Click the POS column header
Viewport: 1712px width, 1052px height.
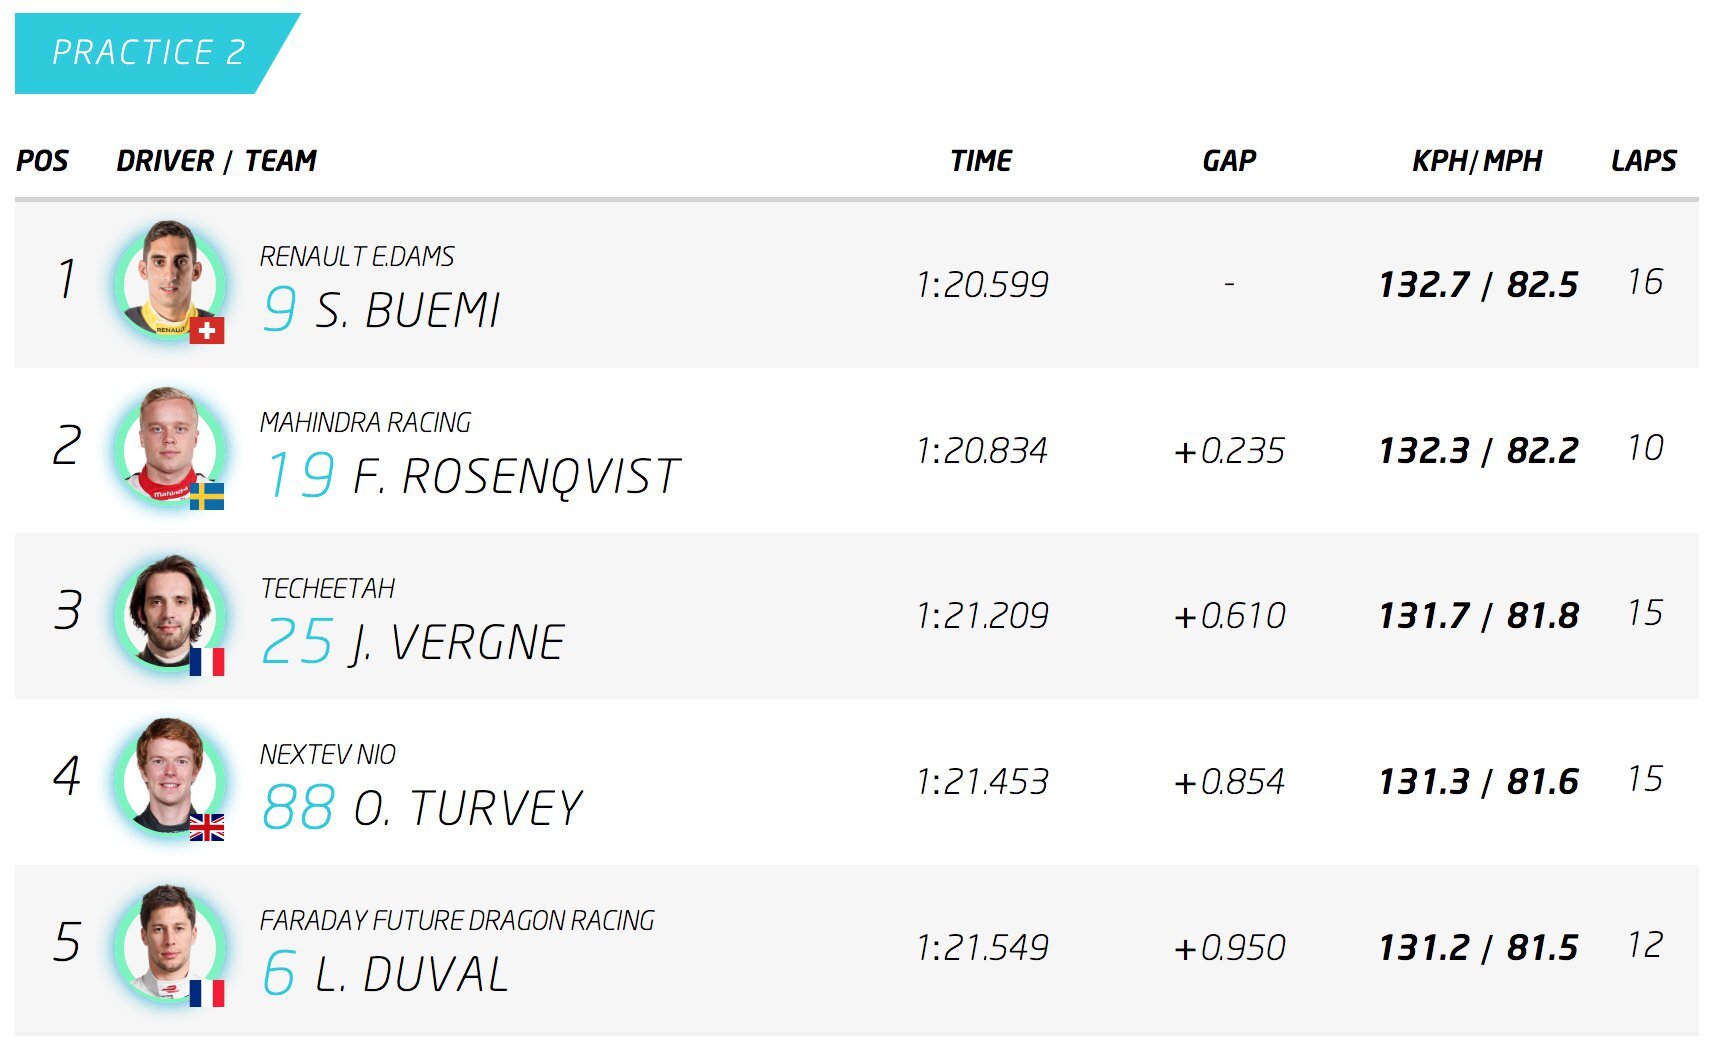42,161
